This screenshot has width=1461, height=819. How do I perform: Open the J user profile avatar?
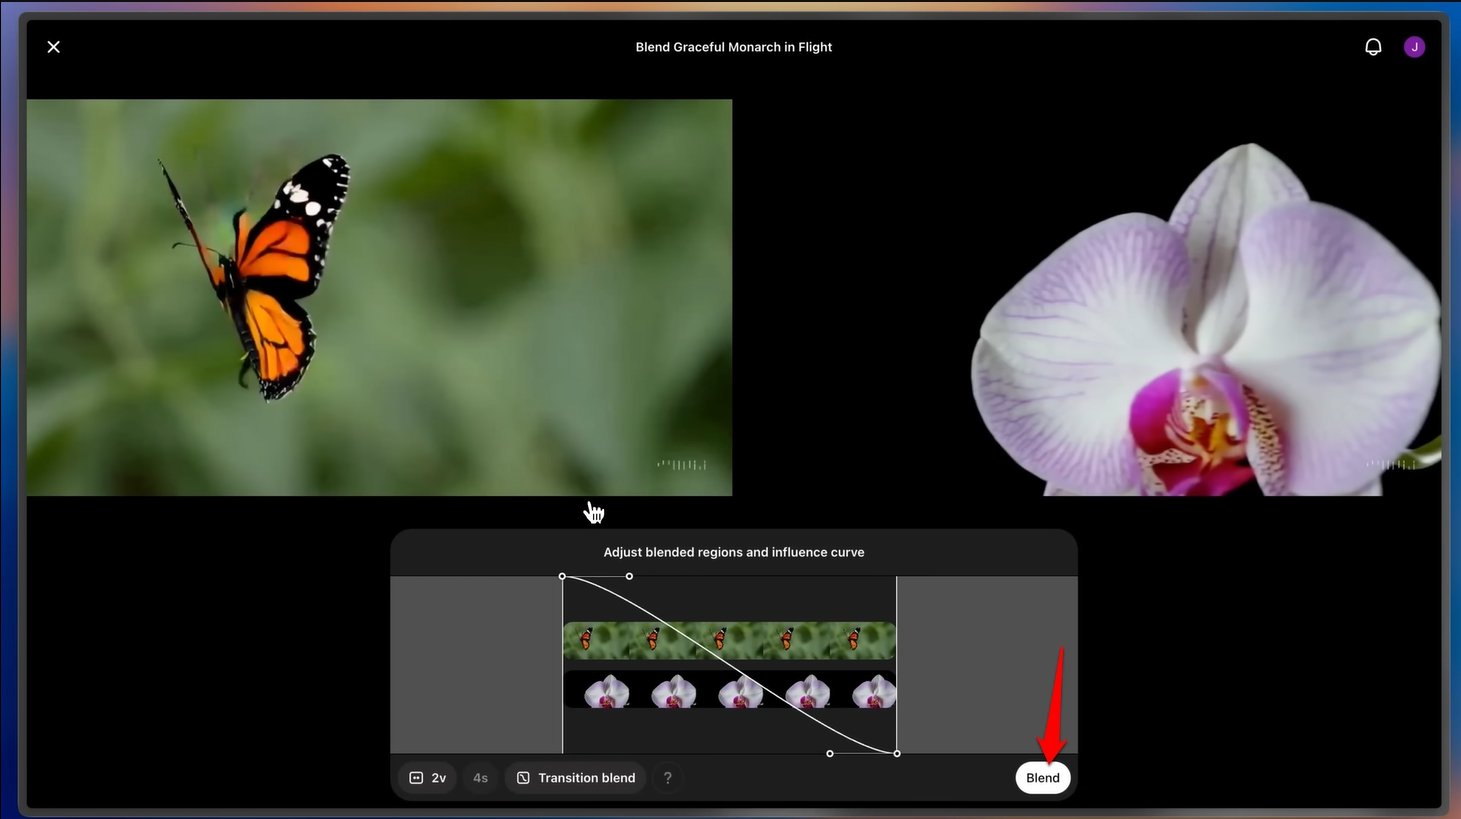pos(1414,47)
